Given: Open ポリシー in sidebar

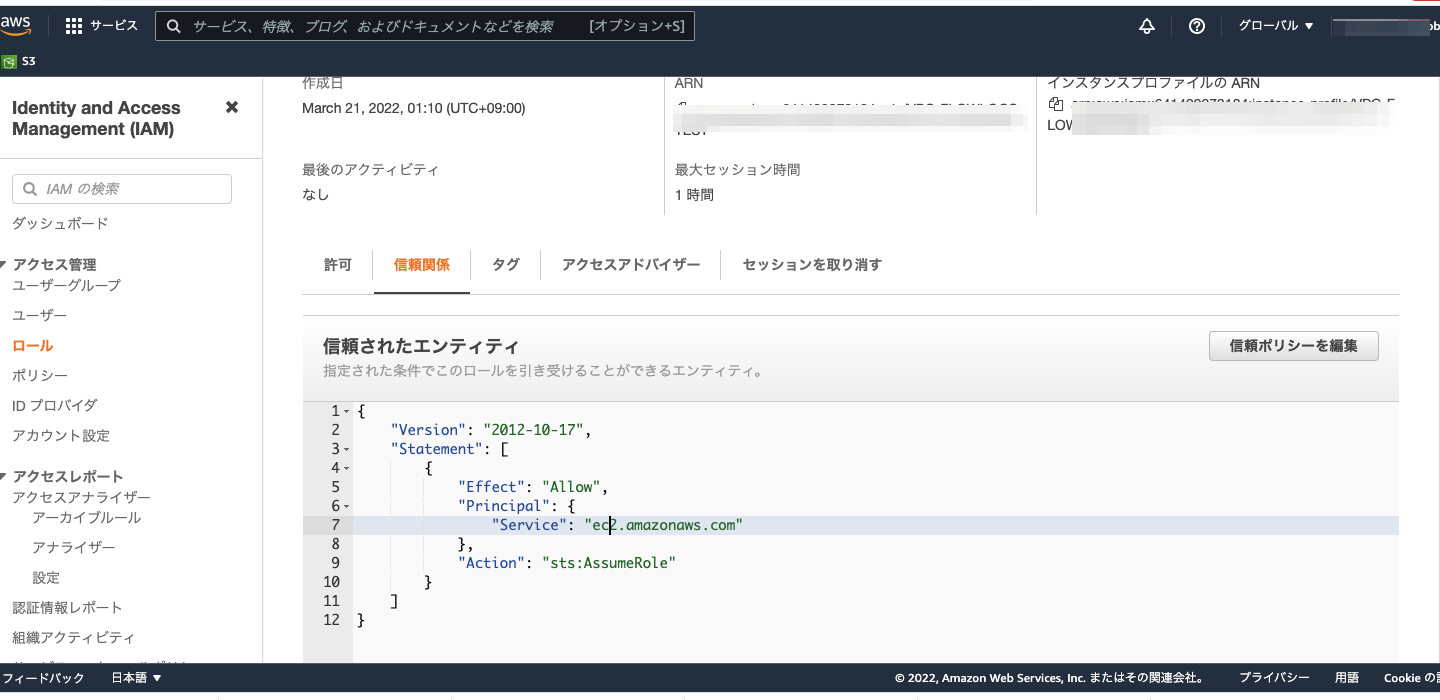Looking at the screenshot, I should point(40,376).
